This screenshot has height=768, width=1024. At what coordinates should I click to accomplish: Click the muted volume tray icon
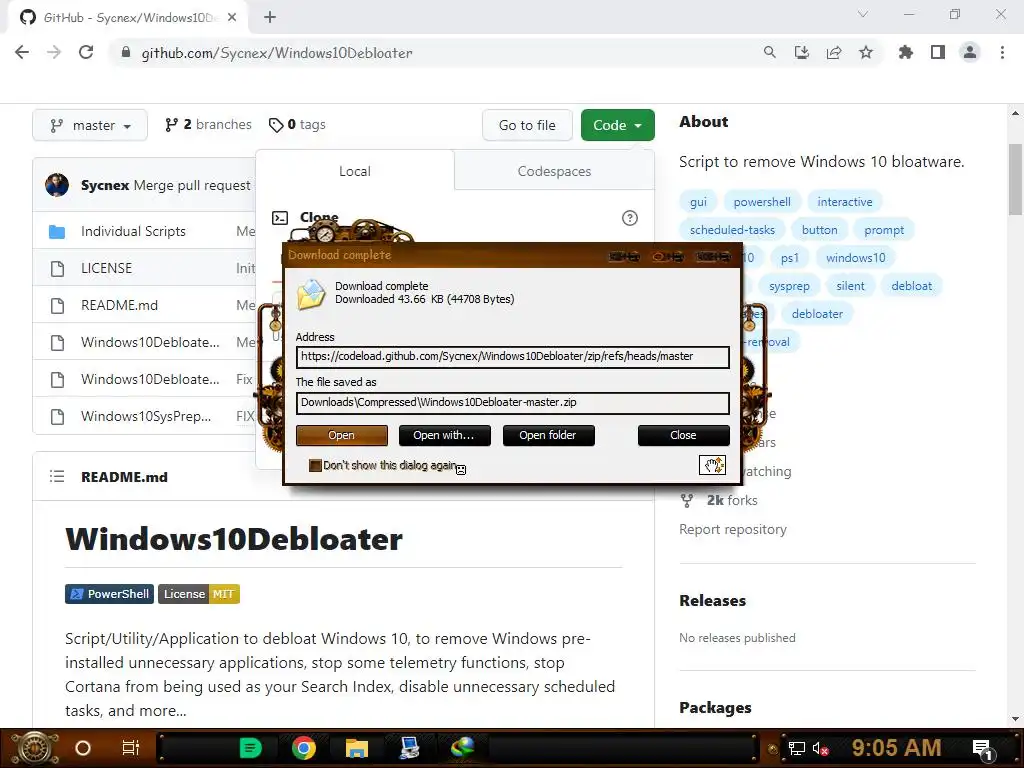[x=821, y=748]
